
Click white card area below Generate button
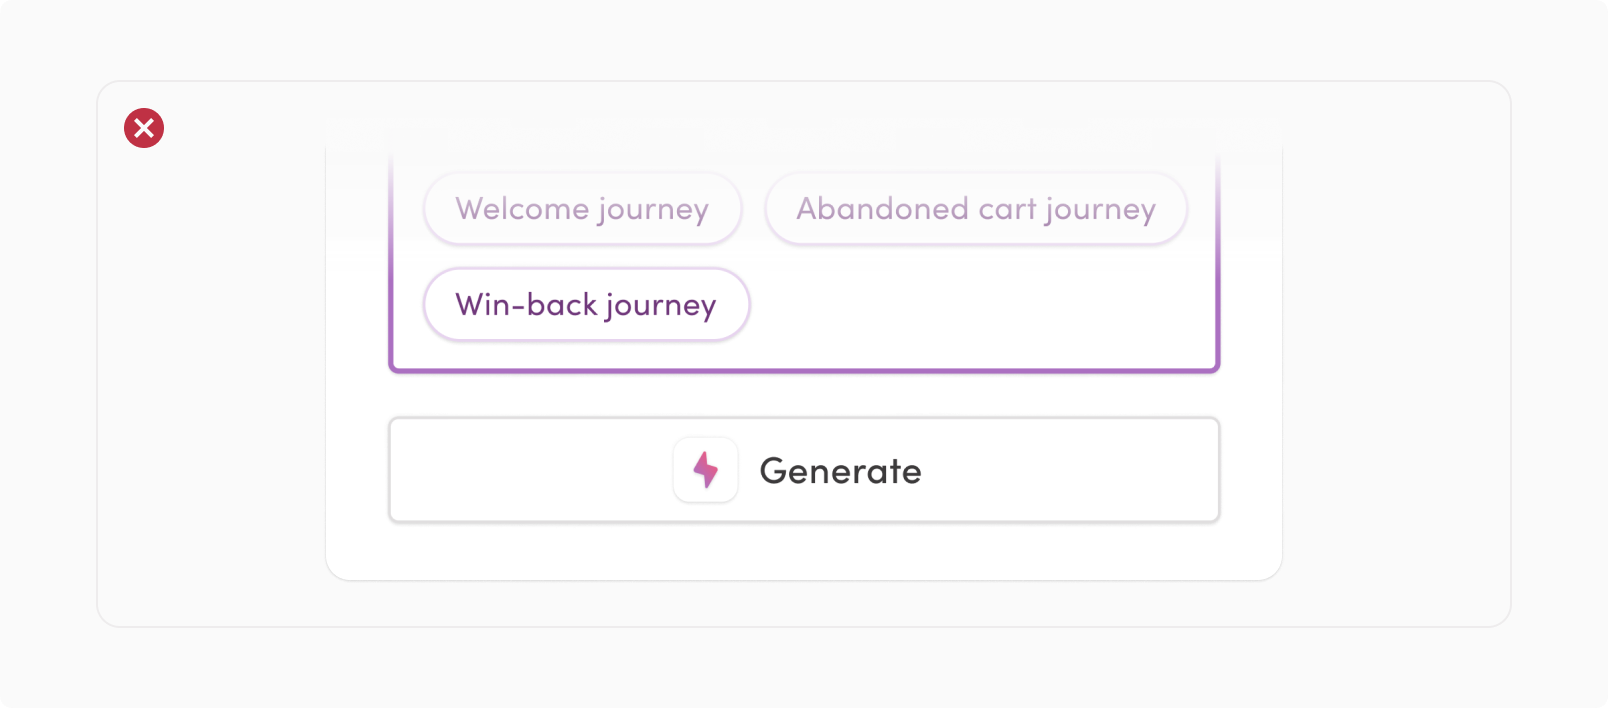(804, 551)
